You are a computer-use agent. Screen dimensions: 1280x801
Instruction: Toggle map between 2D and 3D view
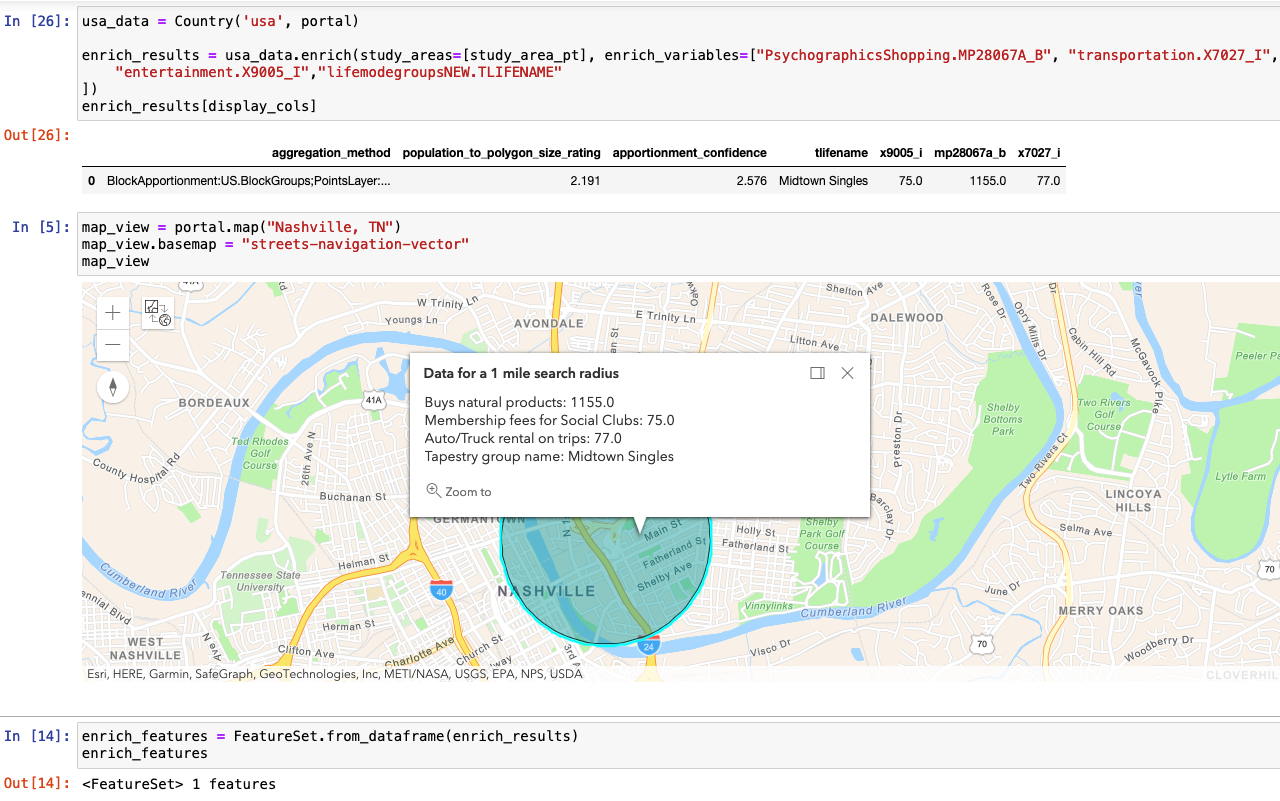coord(158,313)
